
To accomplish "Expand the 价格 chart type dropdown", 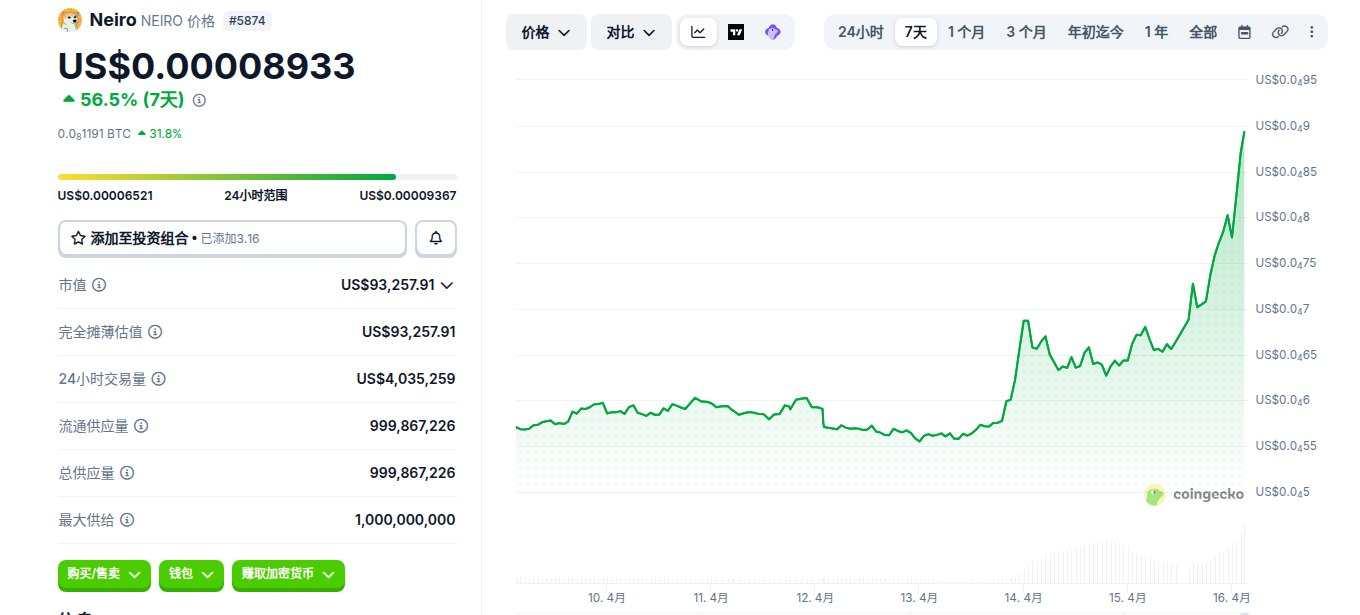I will click(x=546, y=32).
